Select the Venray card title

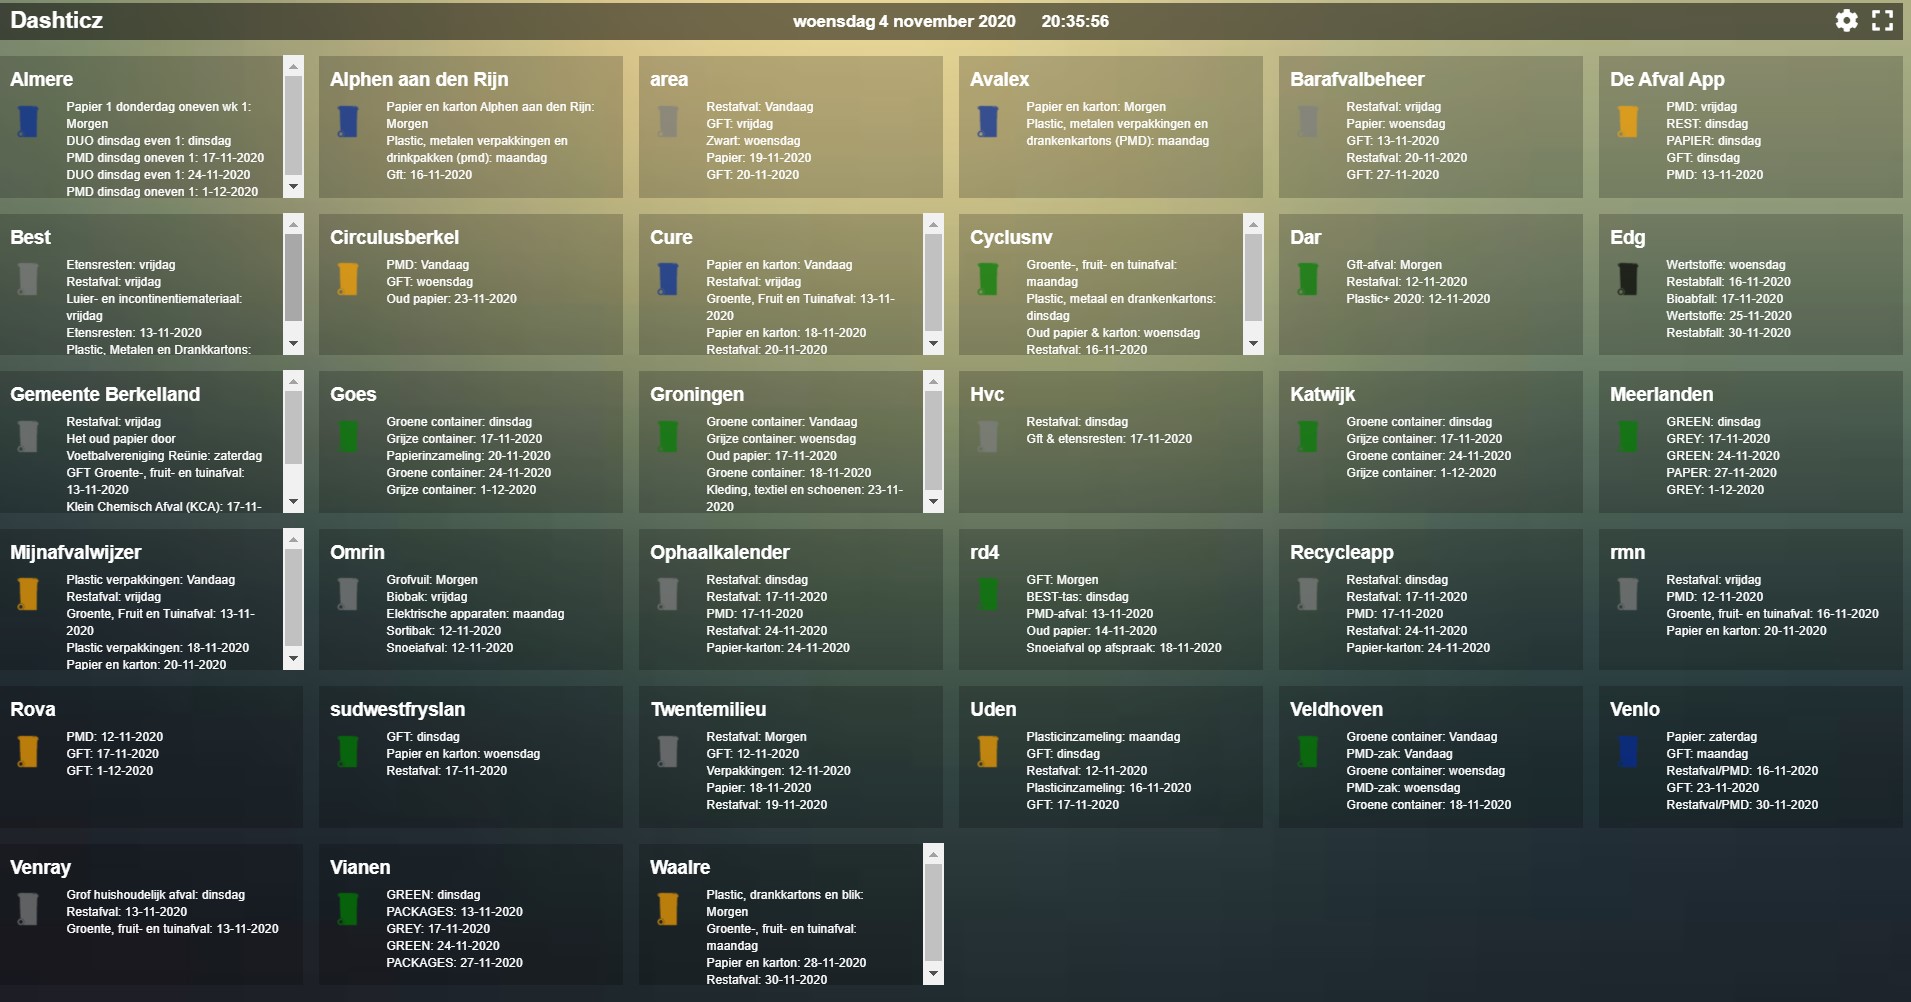point(40,867)
